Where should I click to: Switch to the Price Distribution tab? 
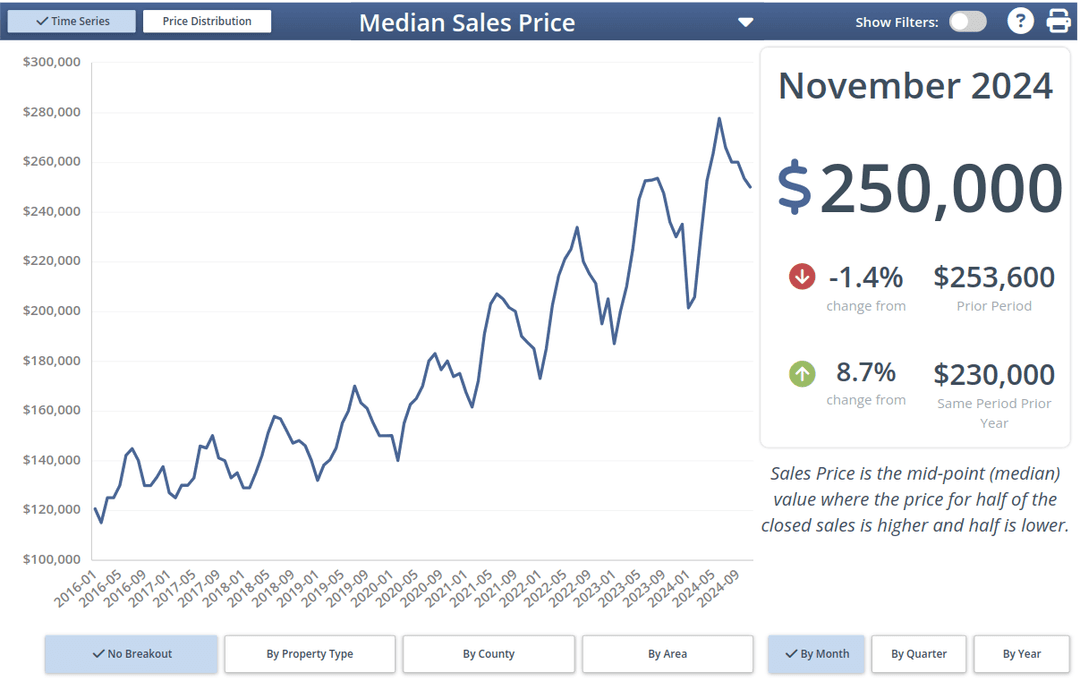coord(207,21)
